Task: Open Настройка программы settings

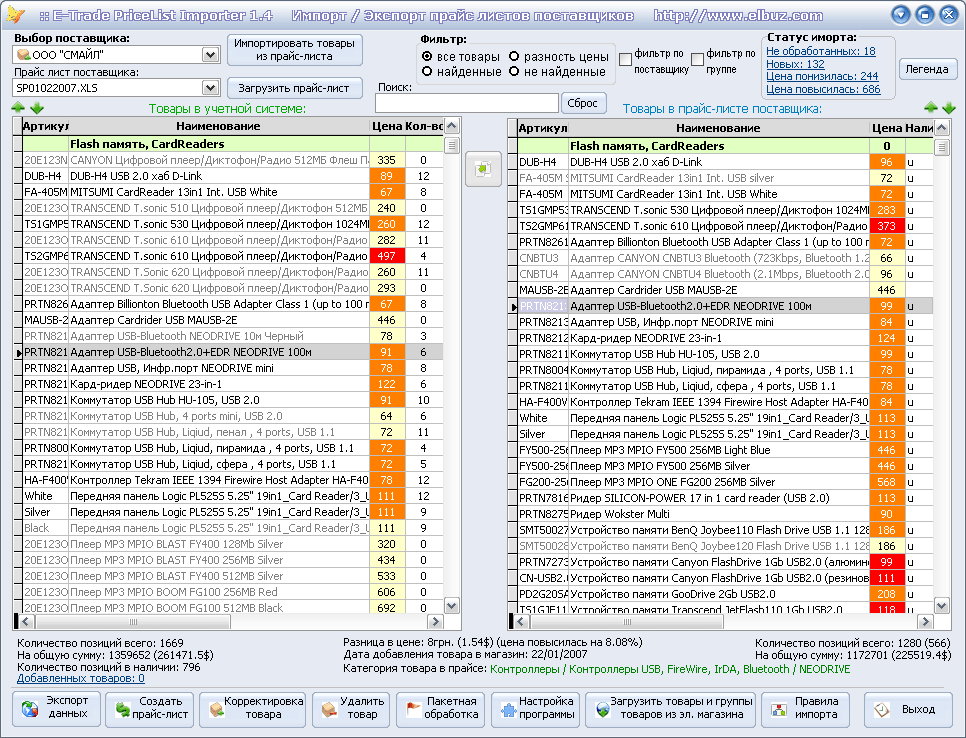Action: (536, 708)
